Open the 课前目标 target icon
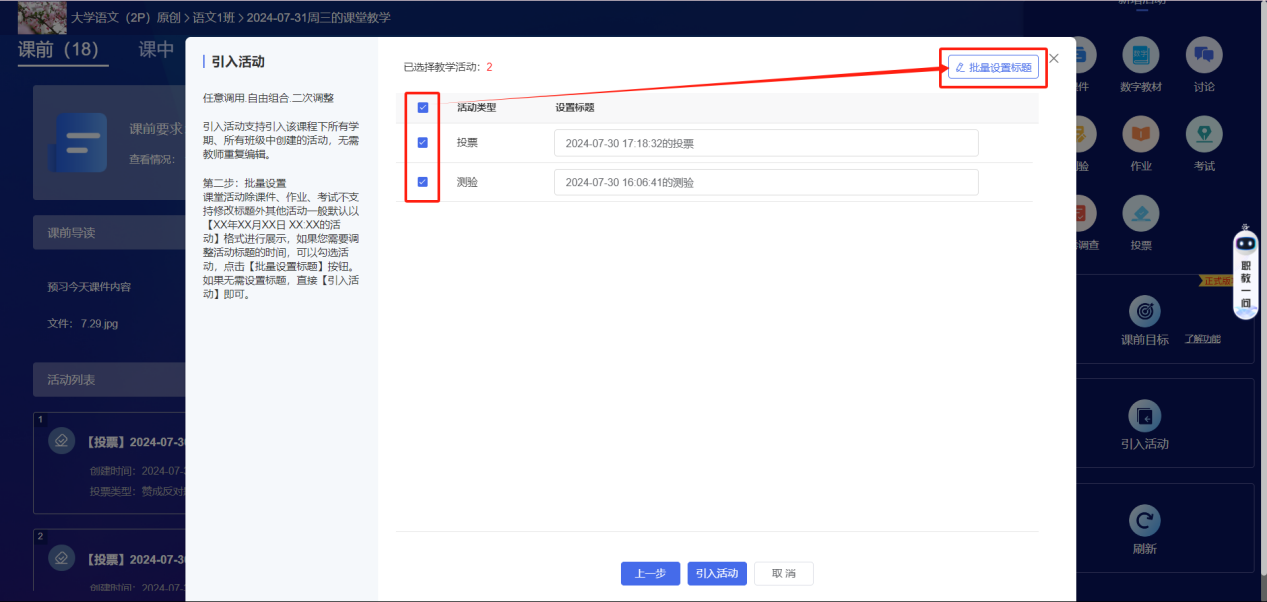Viewport: 1267px width, 602px height. click(x=1144, y=311)
